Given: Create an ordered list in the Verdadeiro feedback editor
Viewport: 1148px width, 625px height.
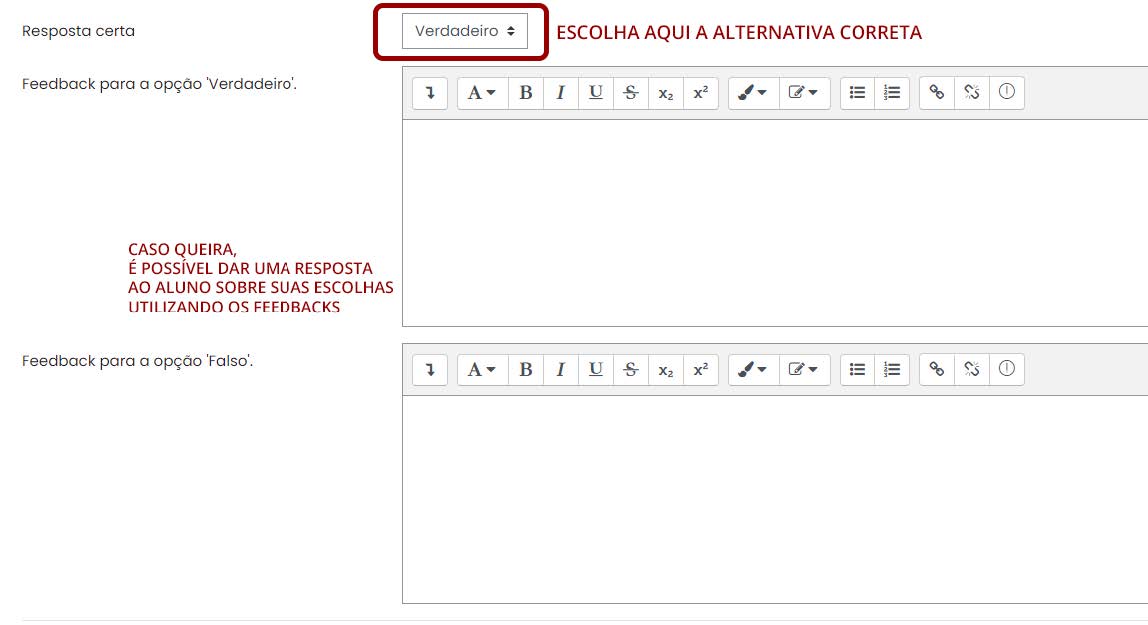Looking at the screenshot, I should [x=891, y=92].
